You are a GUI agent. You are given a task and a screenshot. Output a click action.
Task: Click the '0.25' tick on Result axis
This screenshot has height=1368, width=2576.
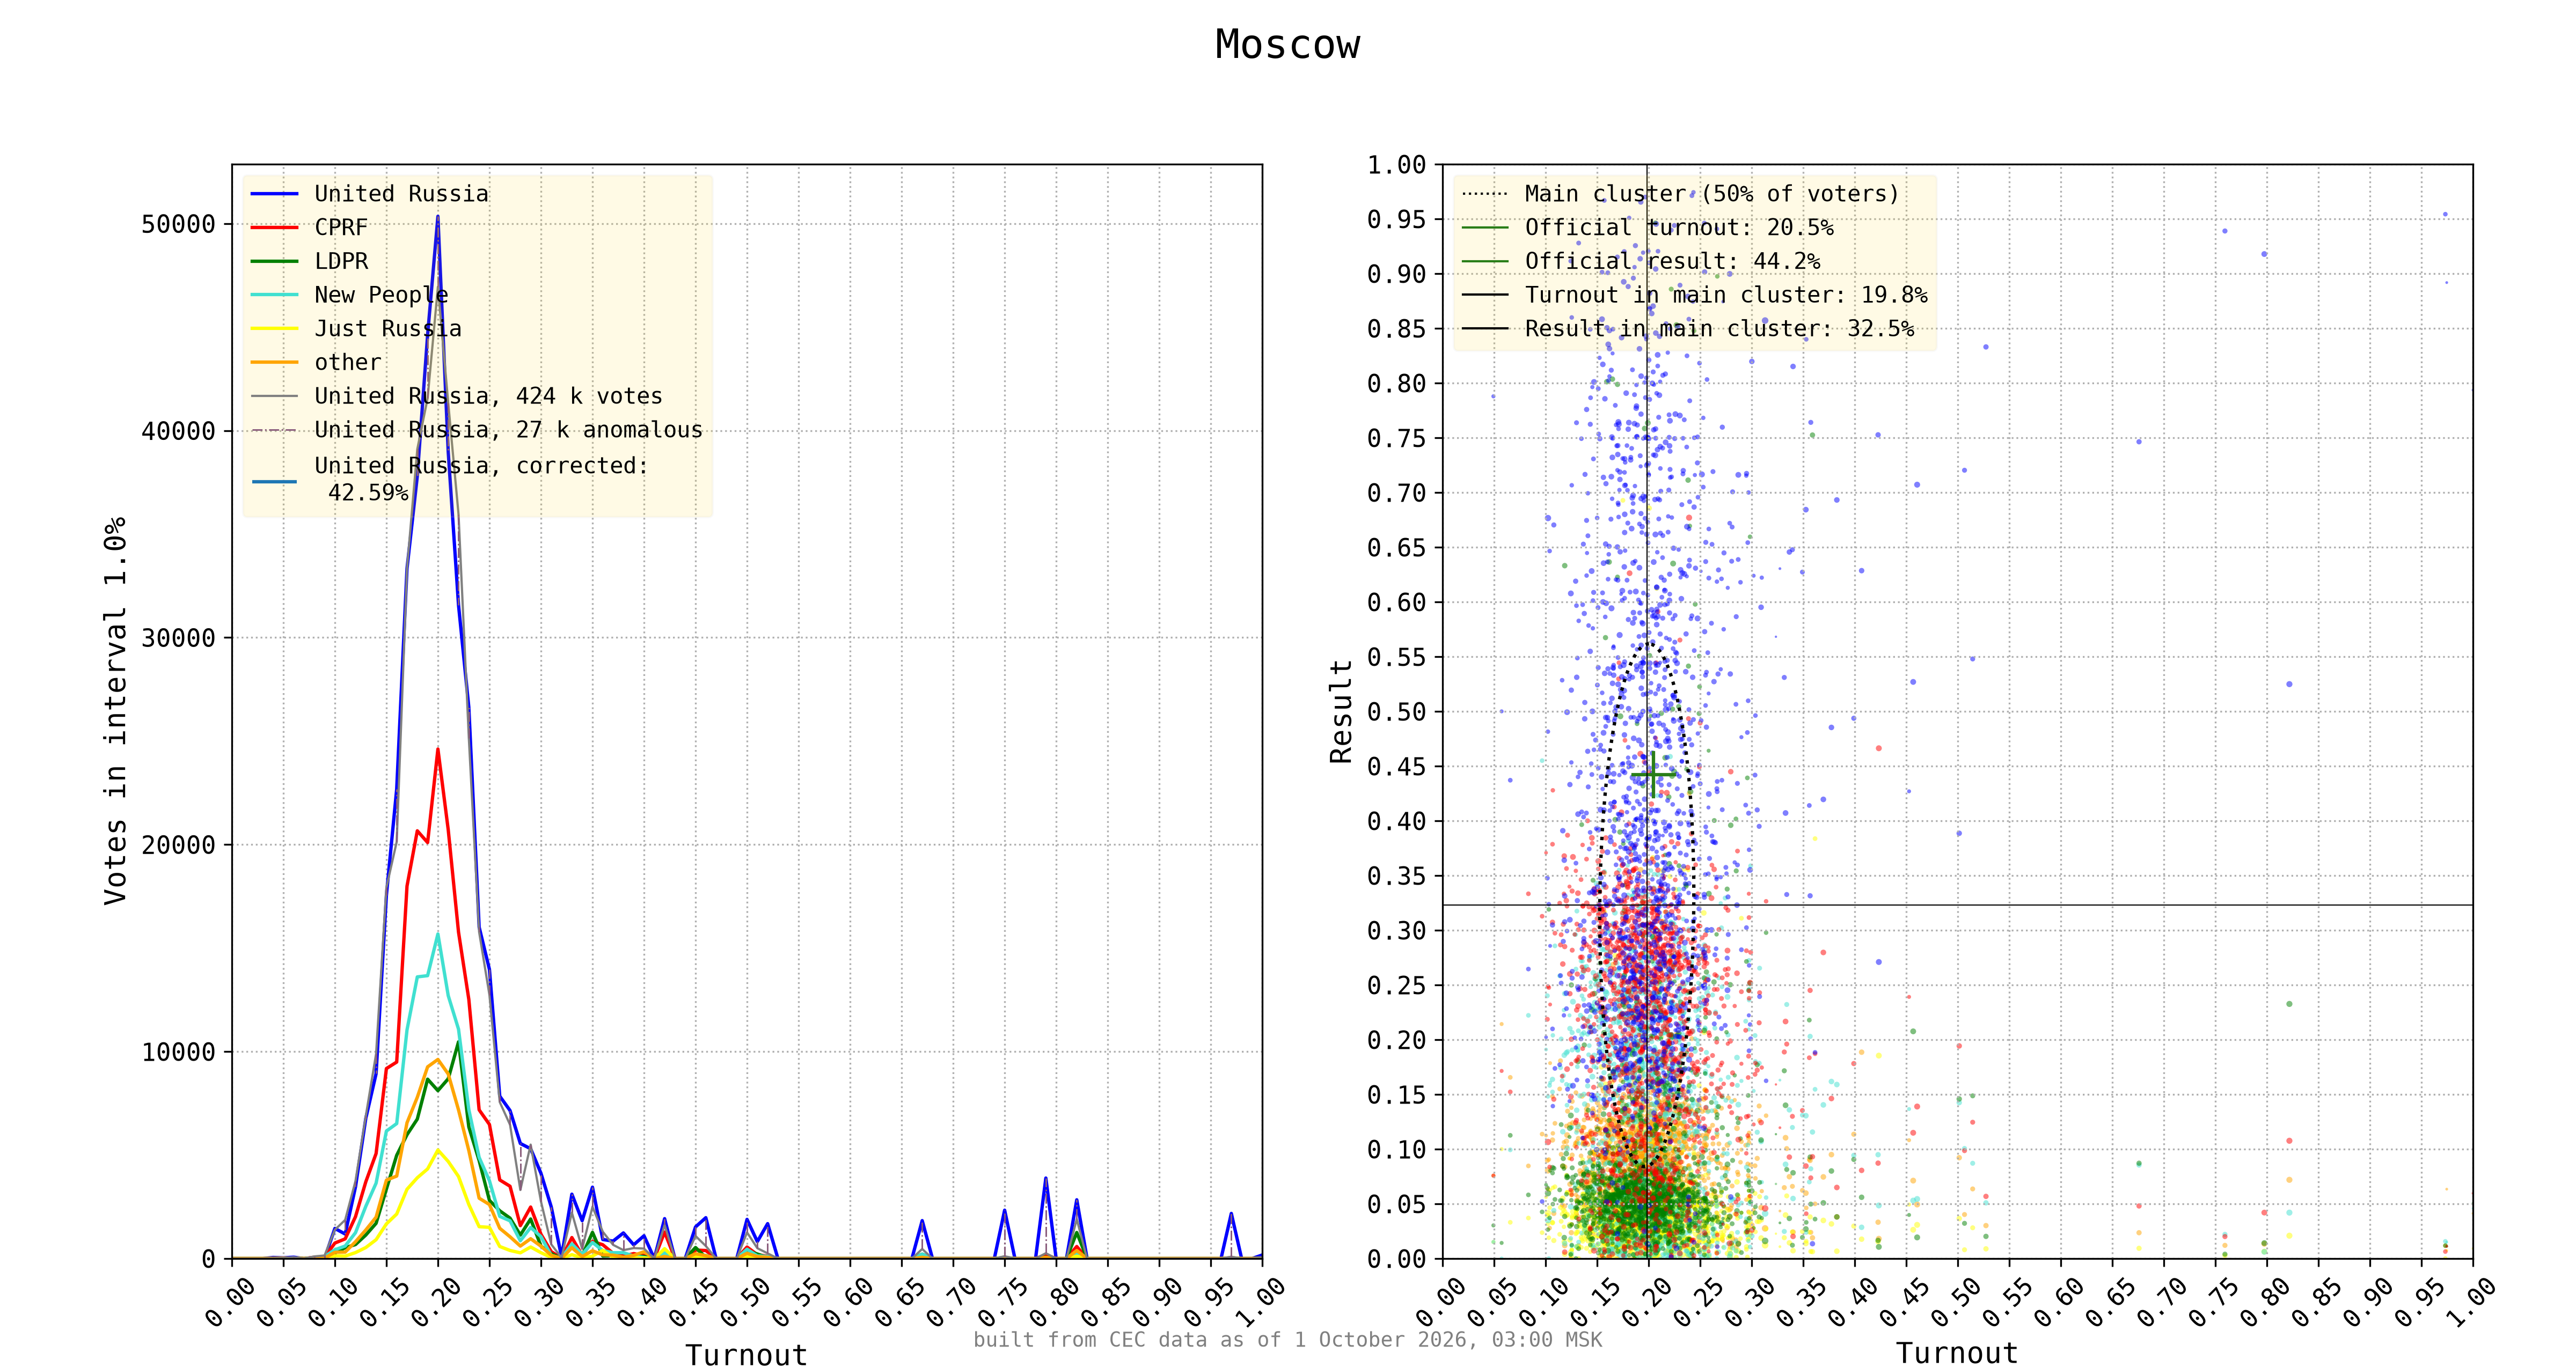[x=1396, y=985]
